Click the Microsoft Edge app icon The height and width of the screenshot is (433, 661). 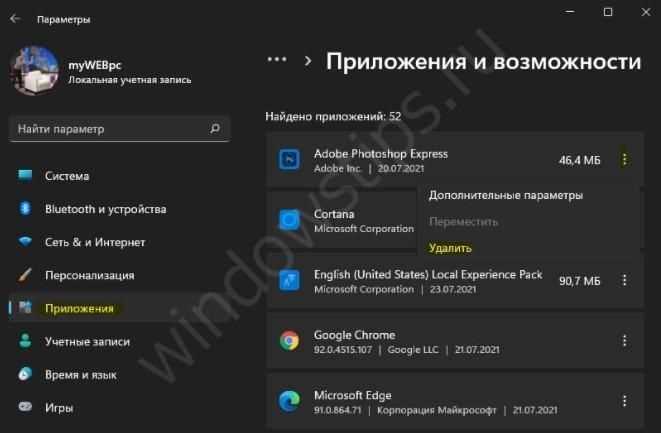point(290,401)
